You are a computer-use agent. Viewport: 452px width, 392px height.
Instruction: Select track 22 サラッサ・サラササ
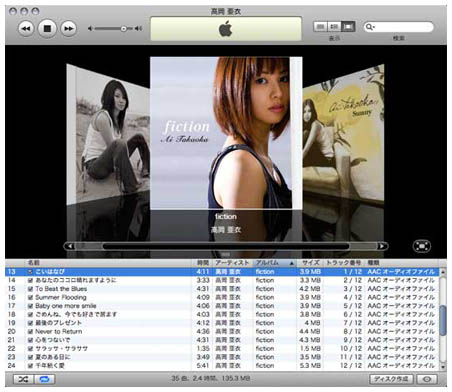point(222,349)
